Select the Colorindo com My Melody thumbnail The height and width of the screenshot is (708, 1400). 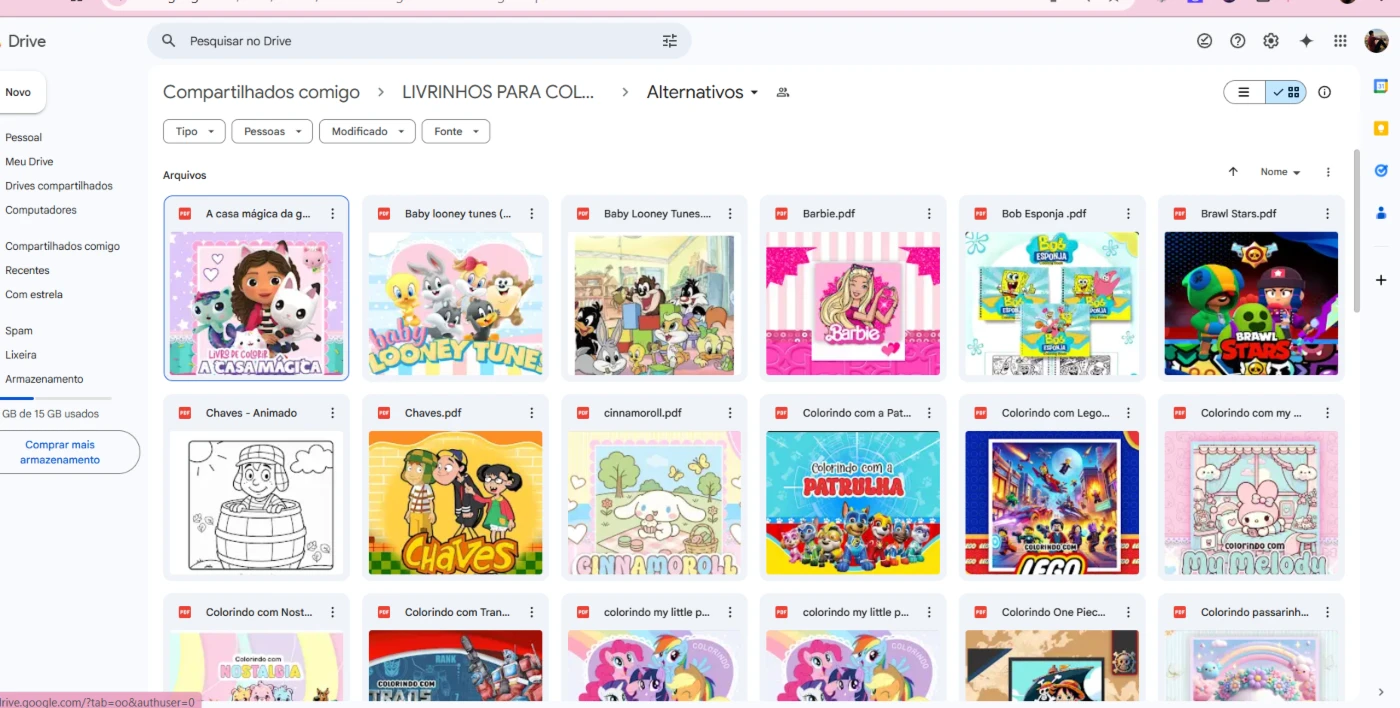1251,503
